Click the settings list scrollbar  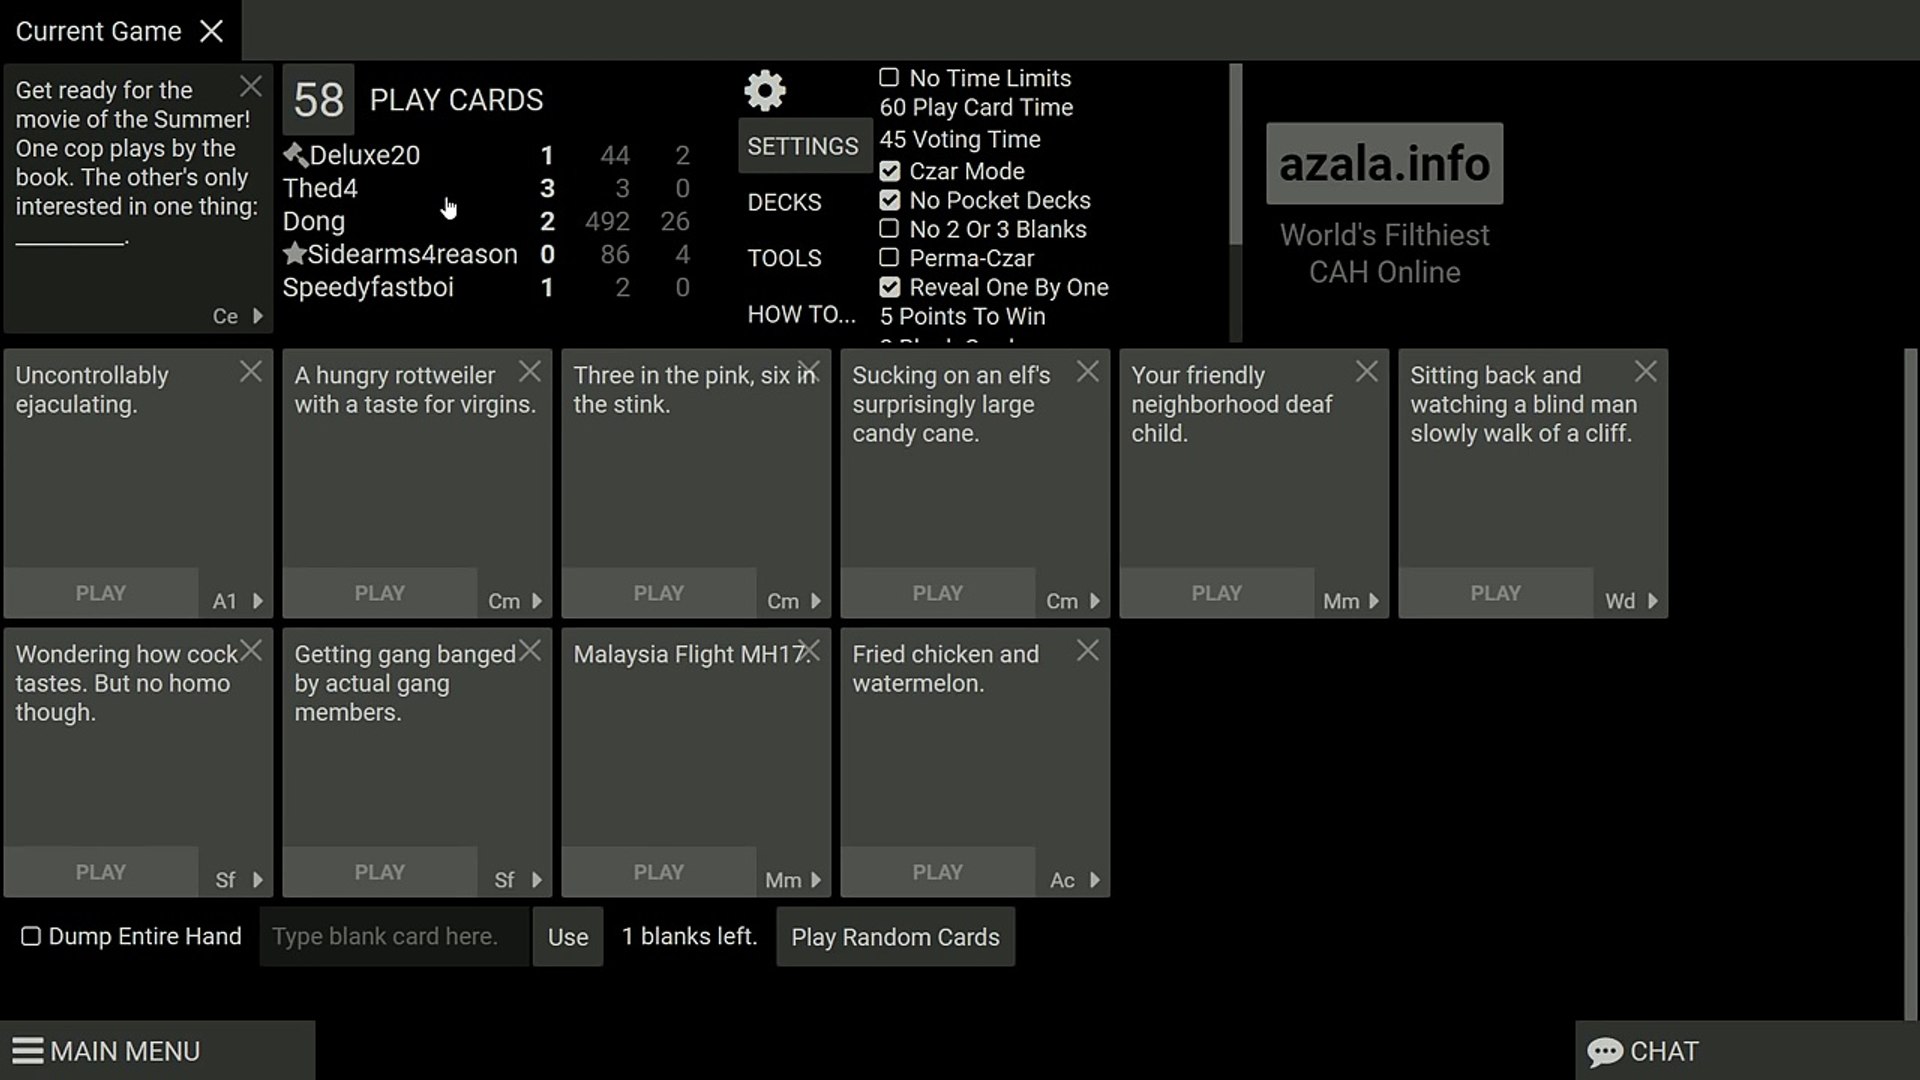(x=1236, y=155)
